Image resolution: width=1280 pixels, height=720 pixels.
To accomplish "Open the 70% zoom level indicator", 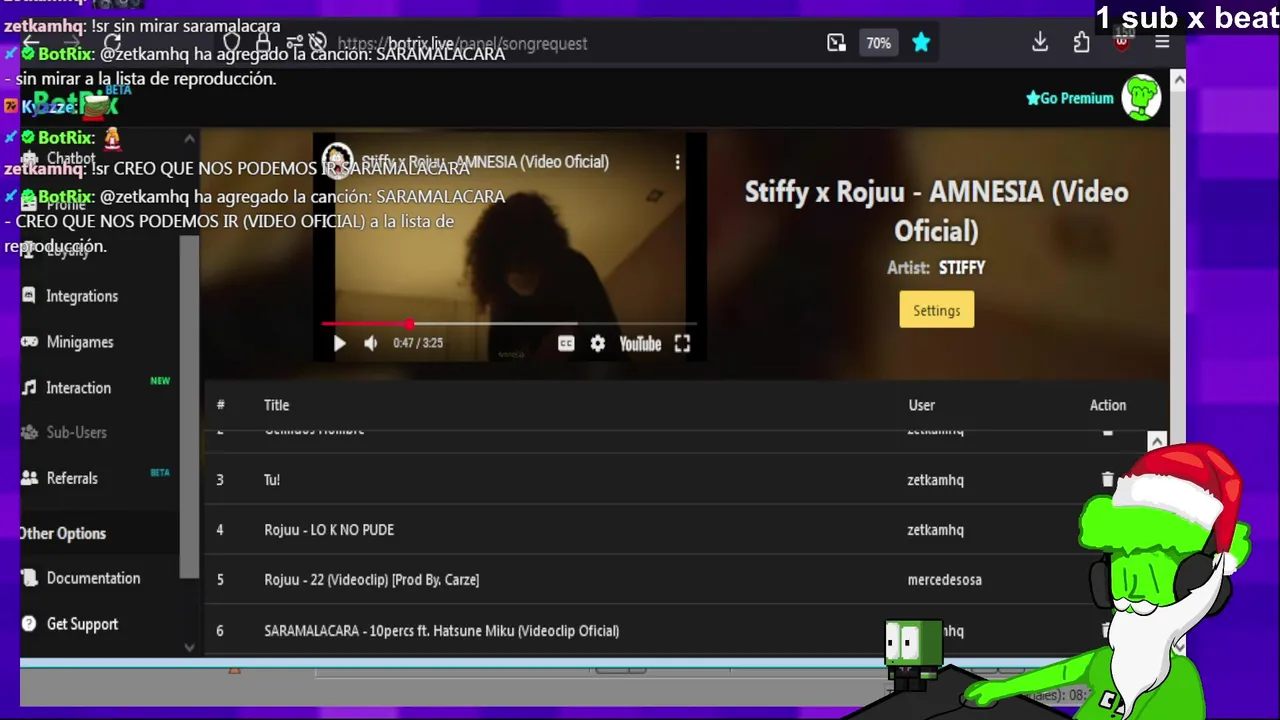I will [x=878, y=43].
